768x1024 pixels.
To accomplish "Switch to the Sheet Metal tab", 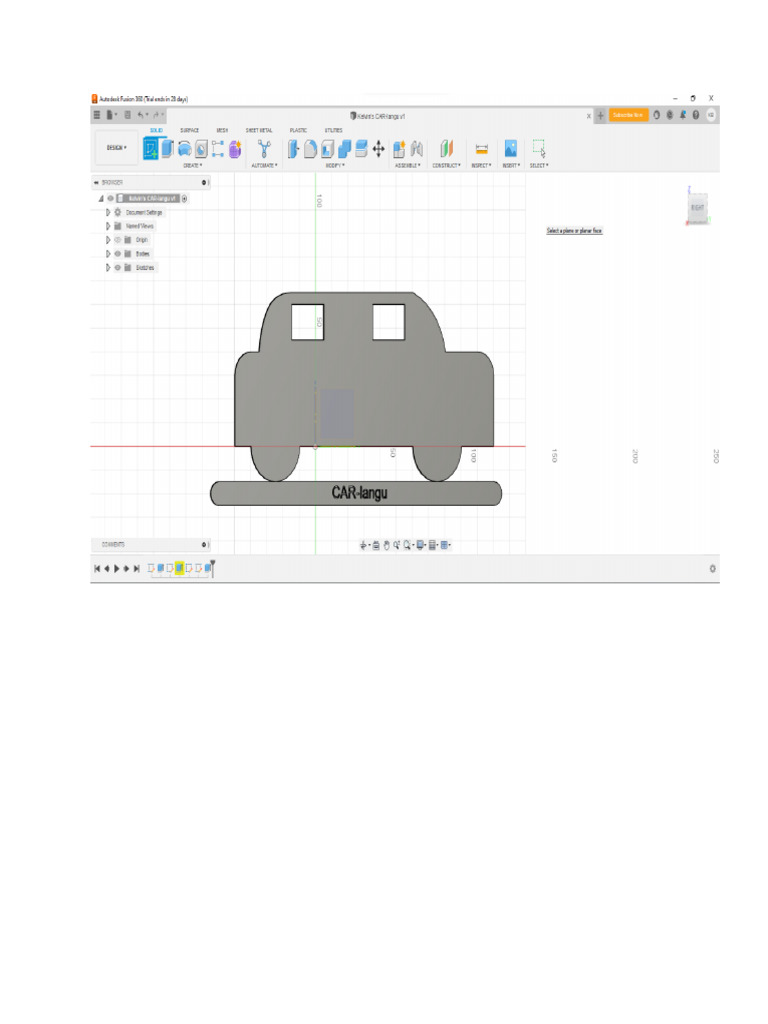I will [x=259, y=130].
